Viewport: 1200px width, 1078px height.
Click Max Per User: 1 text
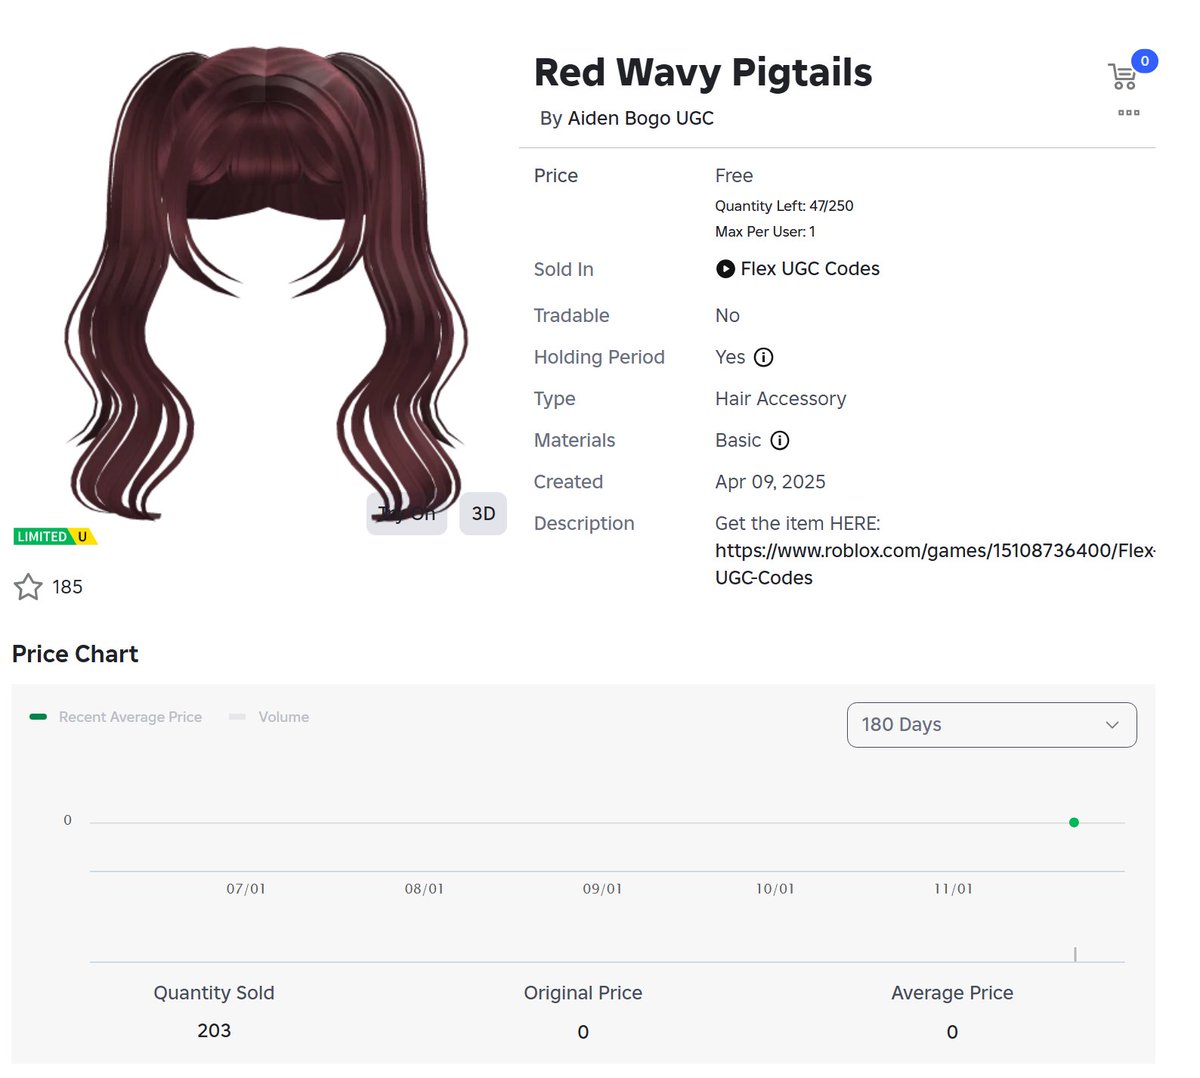point(765,232)
